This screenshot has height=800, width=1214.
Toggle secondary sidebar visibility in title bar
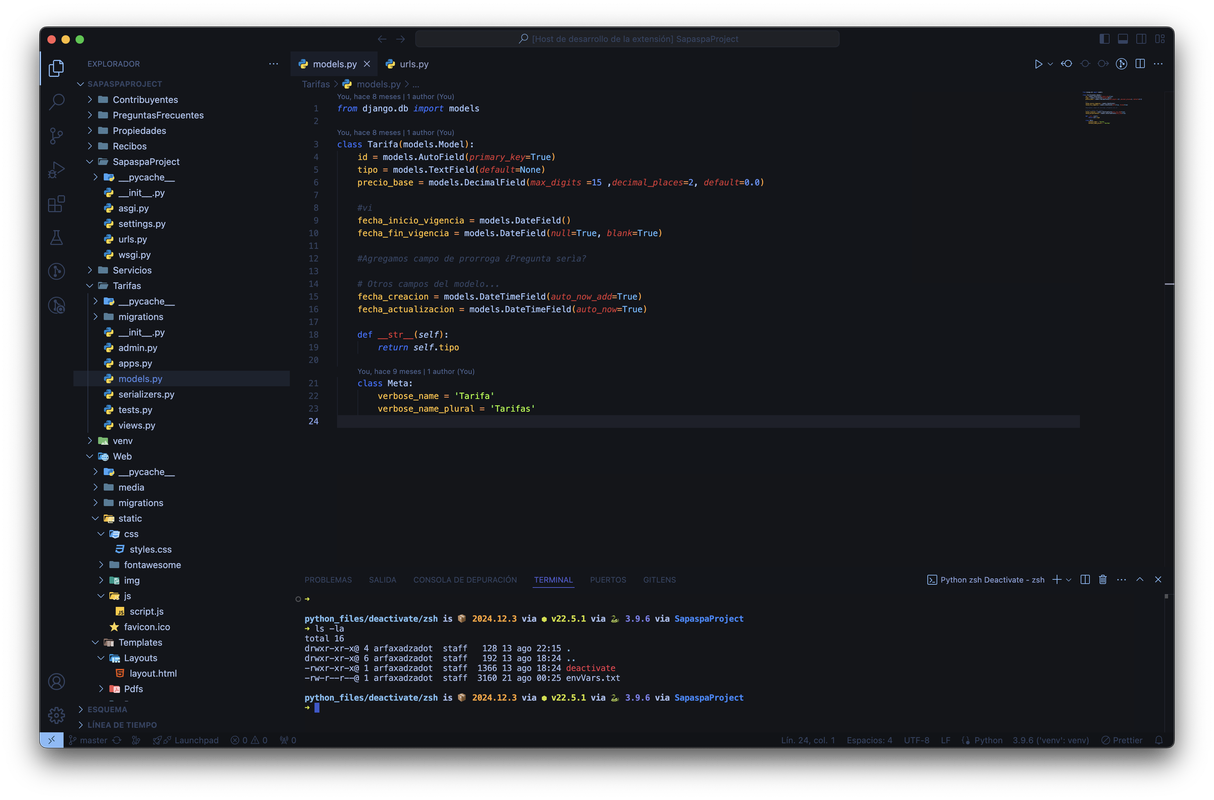[x=1141, y=39]
